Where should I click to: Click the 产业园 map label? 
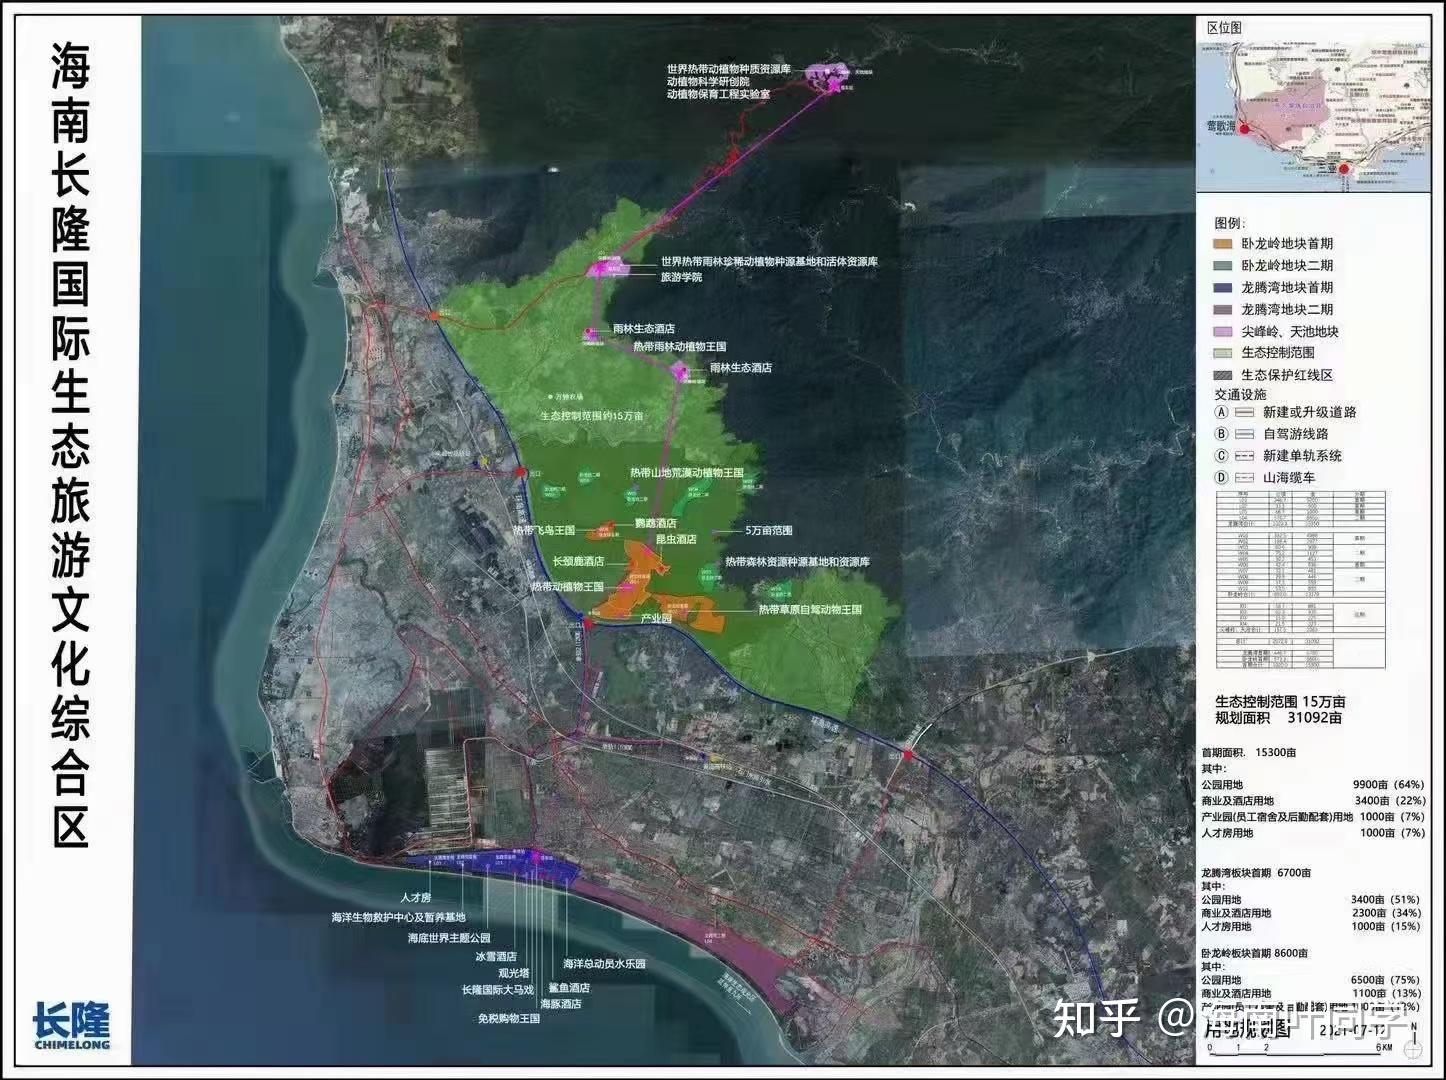tap(655, 620)
